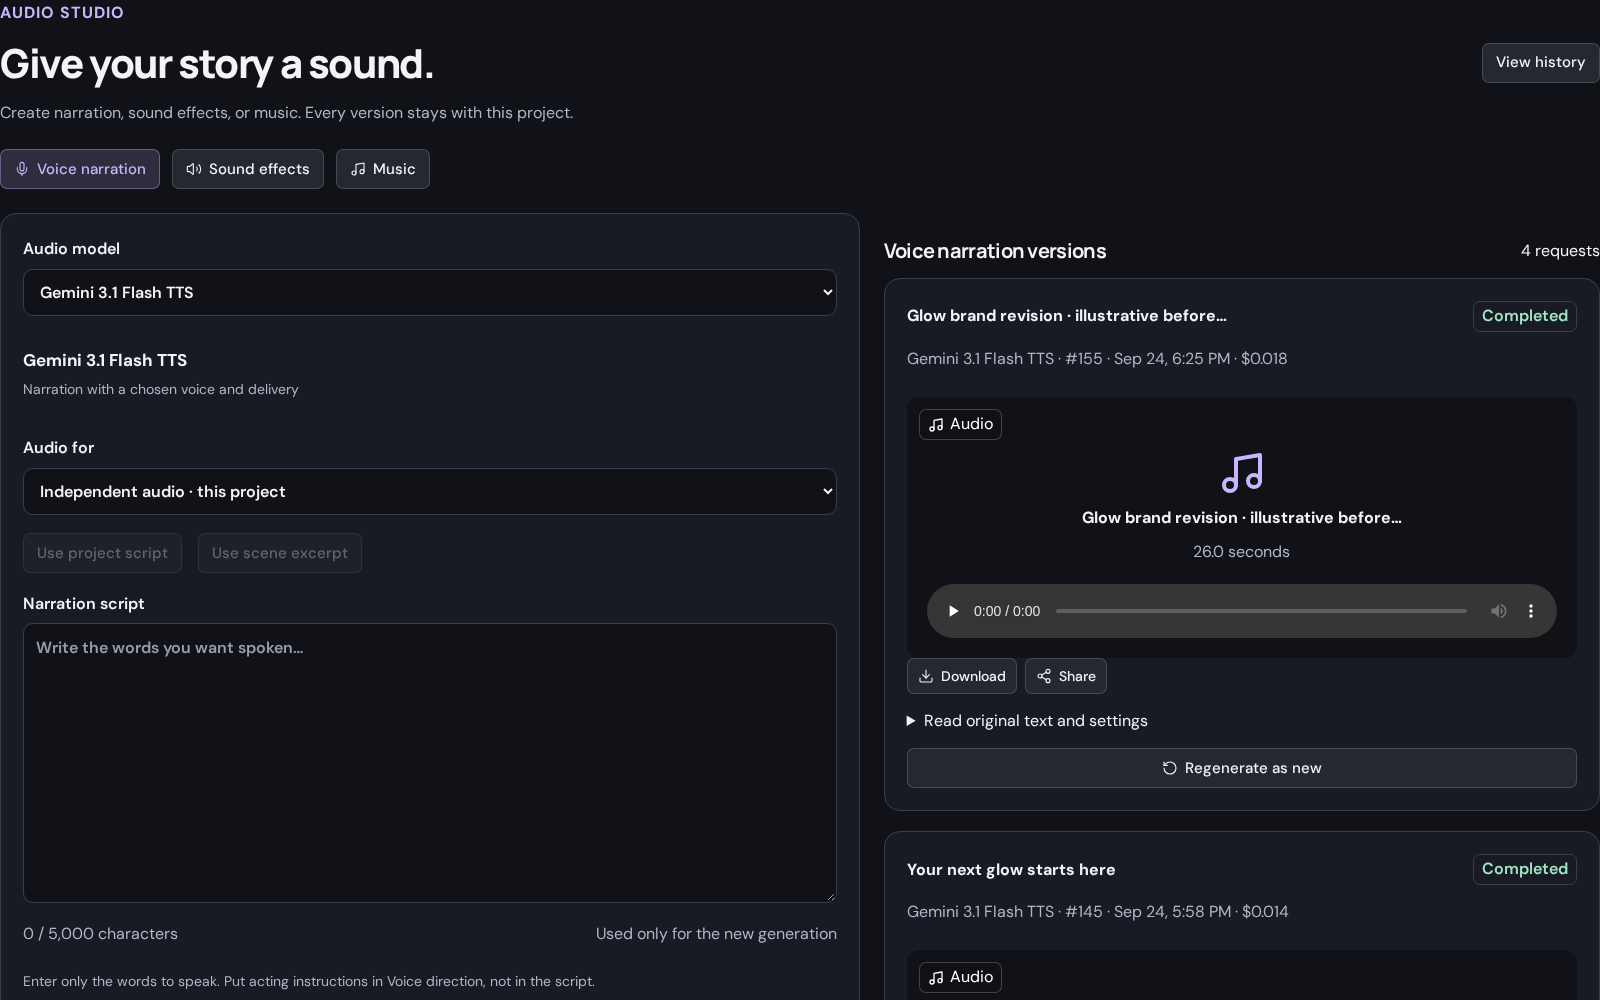Image resolution: width=1600 pixels, height=1000 pixels.
Task: Click the Your next glow starts here title
Action: [x=1011, y=870]
